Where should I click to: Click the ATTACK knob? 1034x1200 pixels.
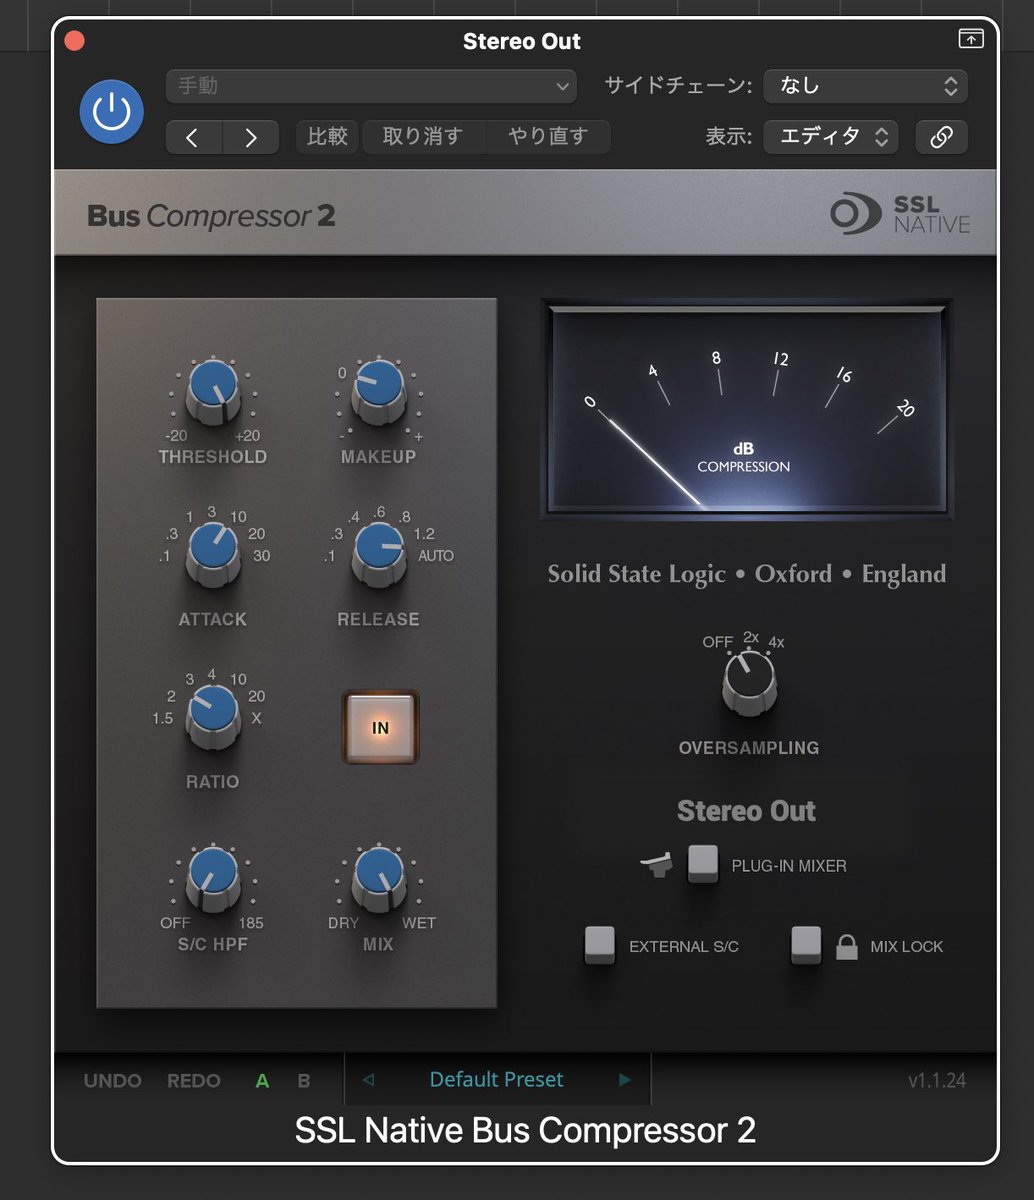pyautogui.click(x=213, y=554)
